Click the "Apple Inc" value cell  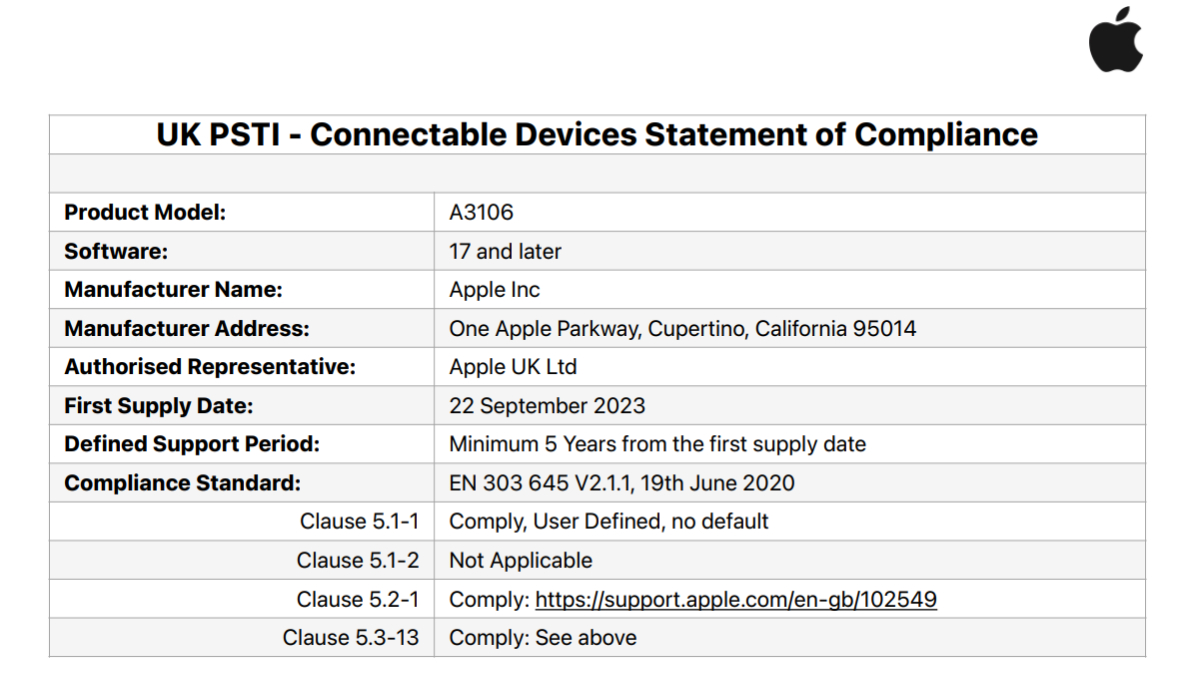pyautogui.click(x=494, y=290)
